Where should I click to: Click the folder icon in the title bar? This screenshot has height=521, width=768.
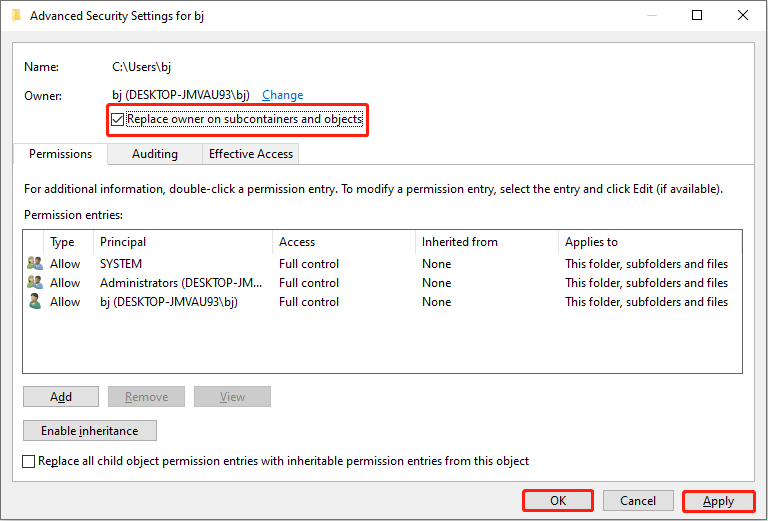[x=17, y=16]
